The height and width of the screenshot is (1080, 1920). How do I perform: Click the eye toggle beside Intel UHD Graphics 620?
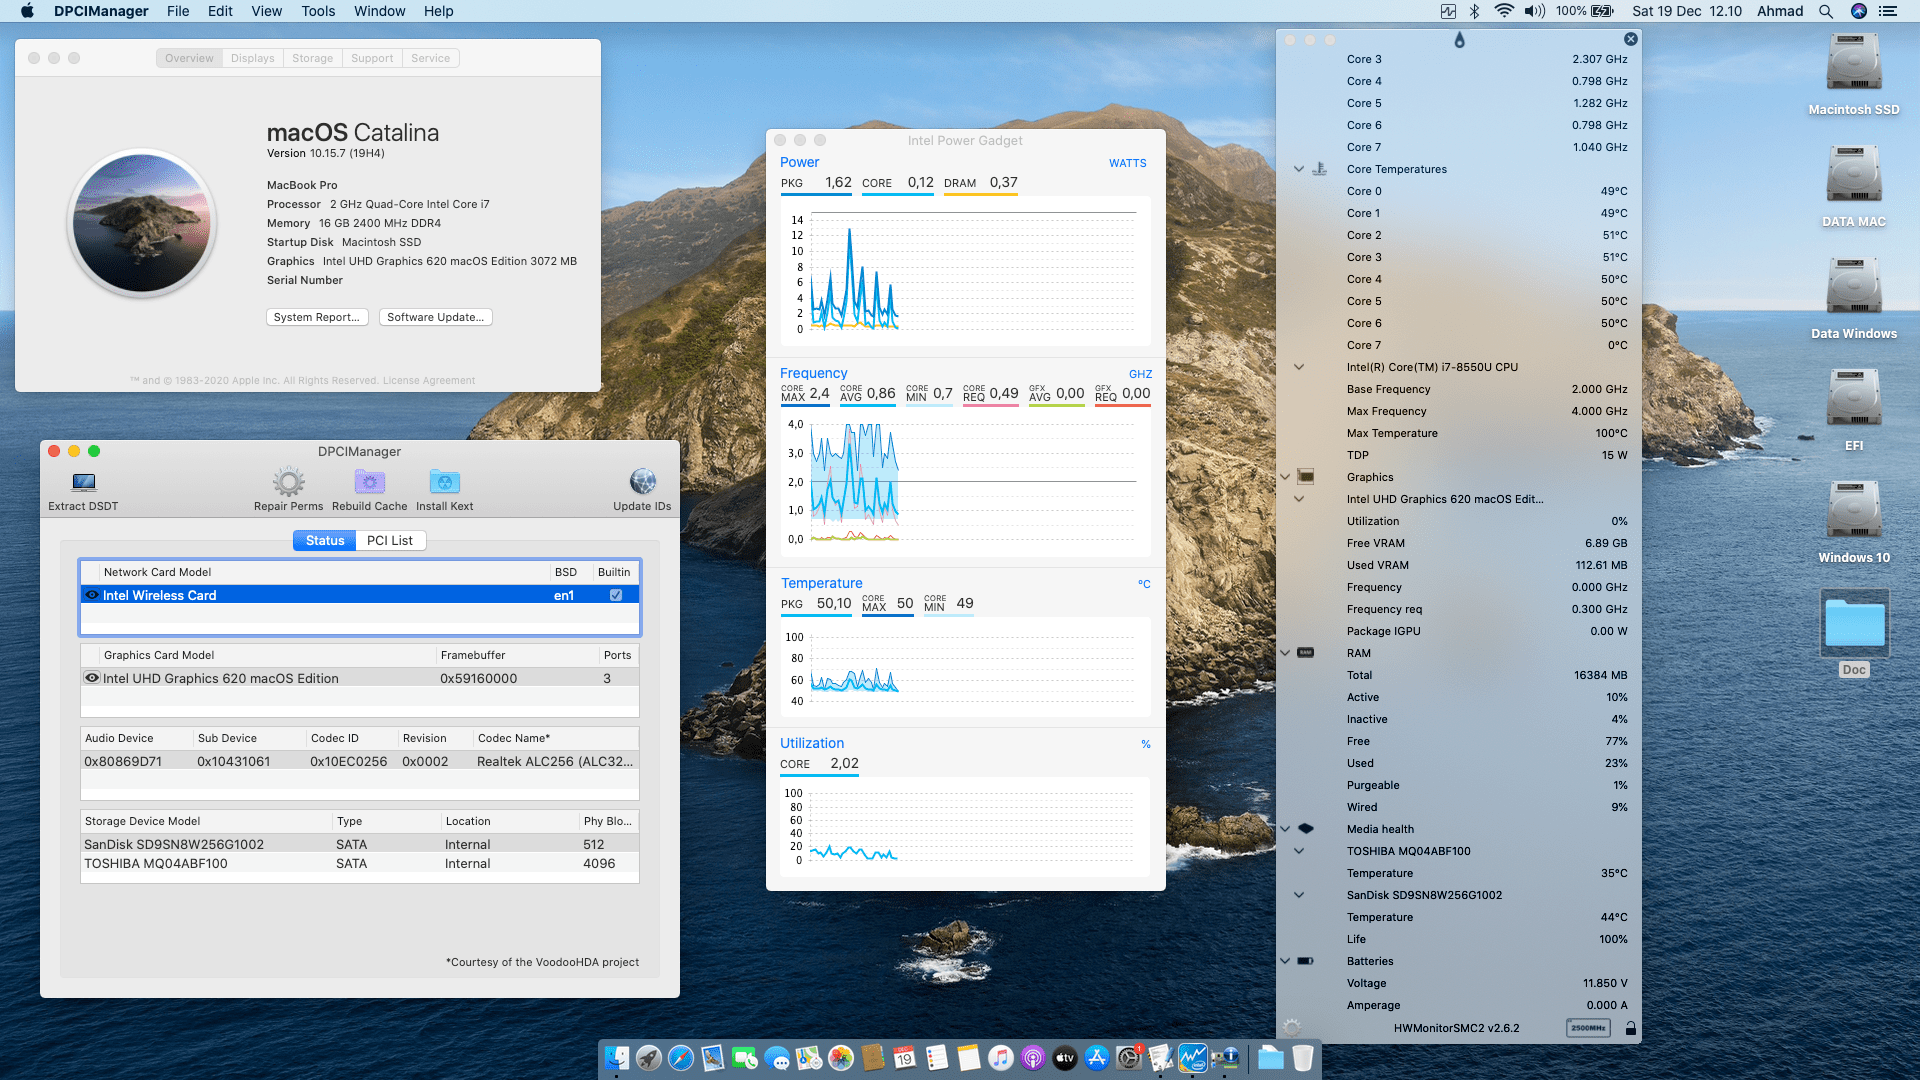pyautogui.click(x=92, y=678)
